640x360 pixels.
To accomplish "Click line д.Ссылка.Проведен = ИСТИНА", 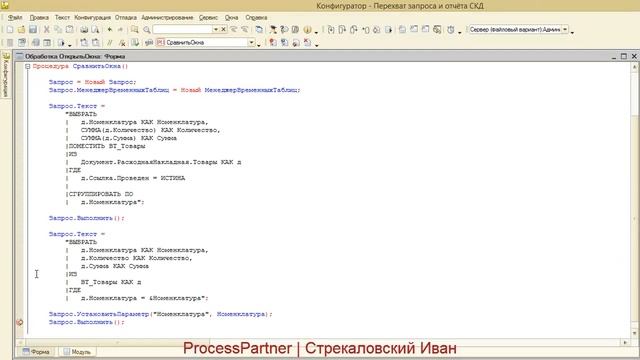I will click(x=133, y=178).
